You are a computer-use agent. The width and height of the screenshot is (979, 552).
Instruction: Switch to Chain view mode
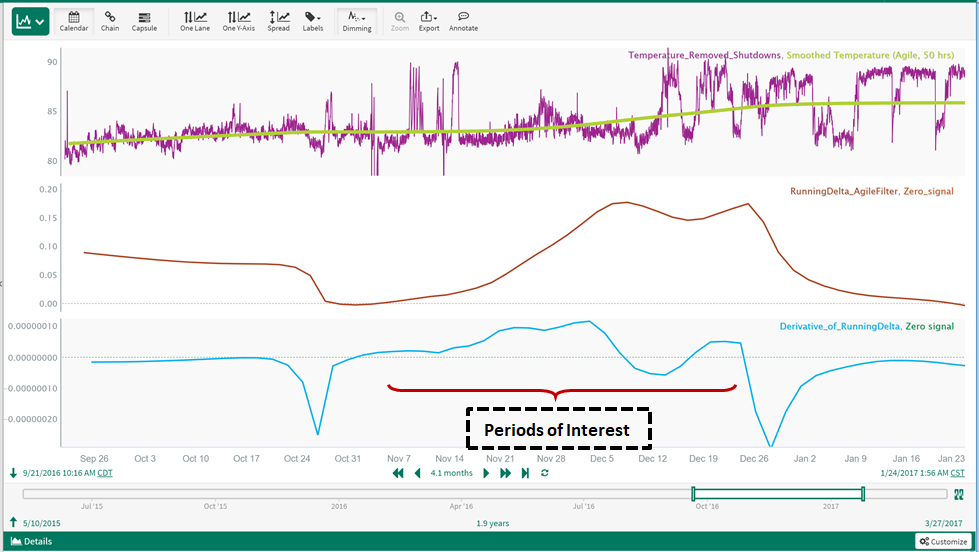pyautogui.click(x=109, y=21)
